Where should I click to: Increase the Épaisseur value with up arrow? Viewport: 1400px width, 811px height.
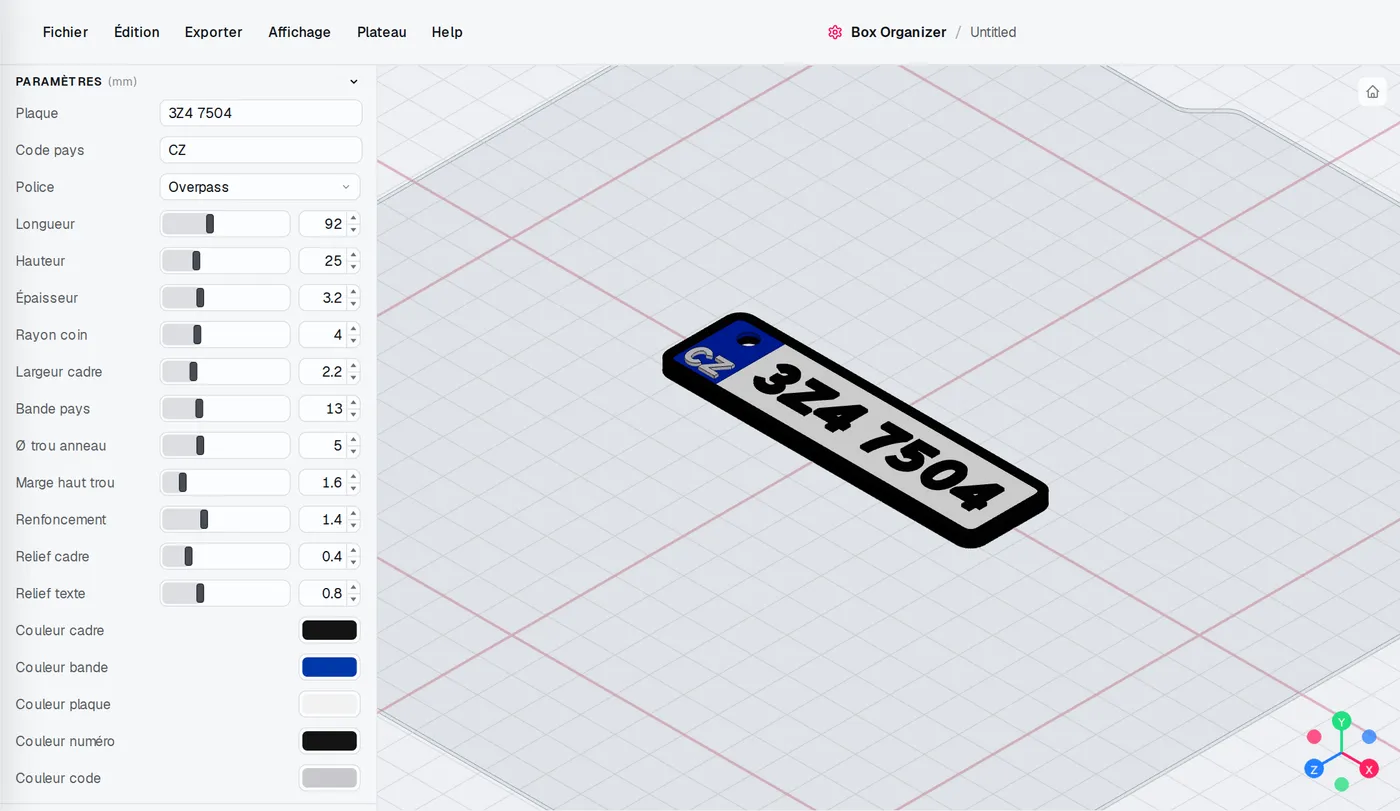(353, 292)
